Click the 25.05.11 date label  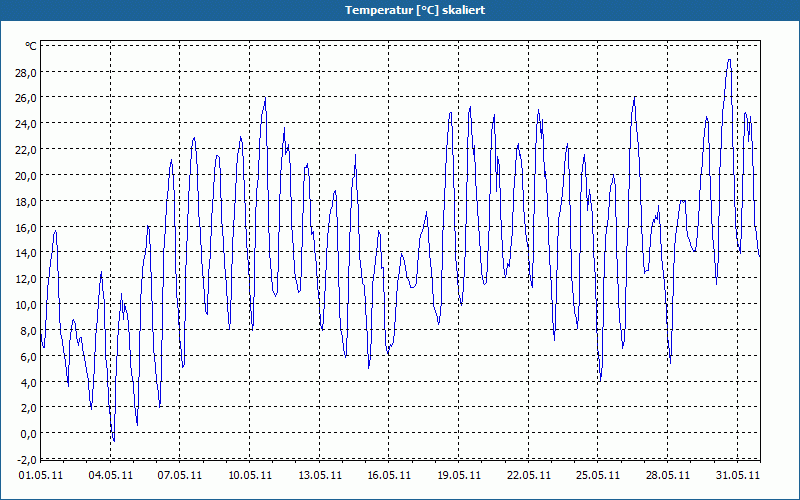click(597, 475)
